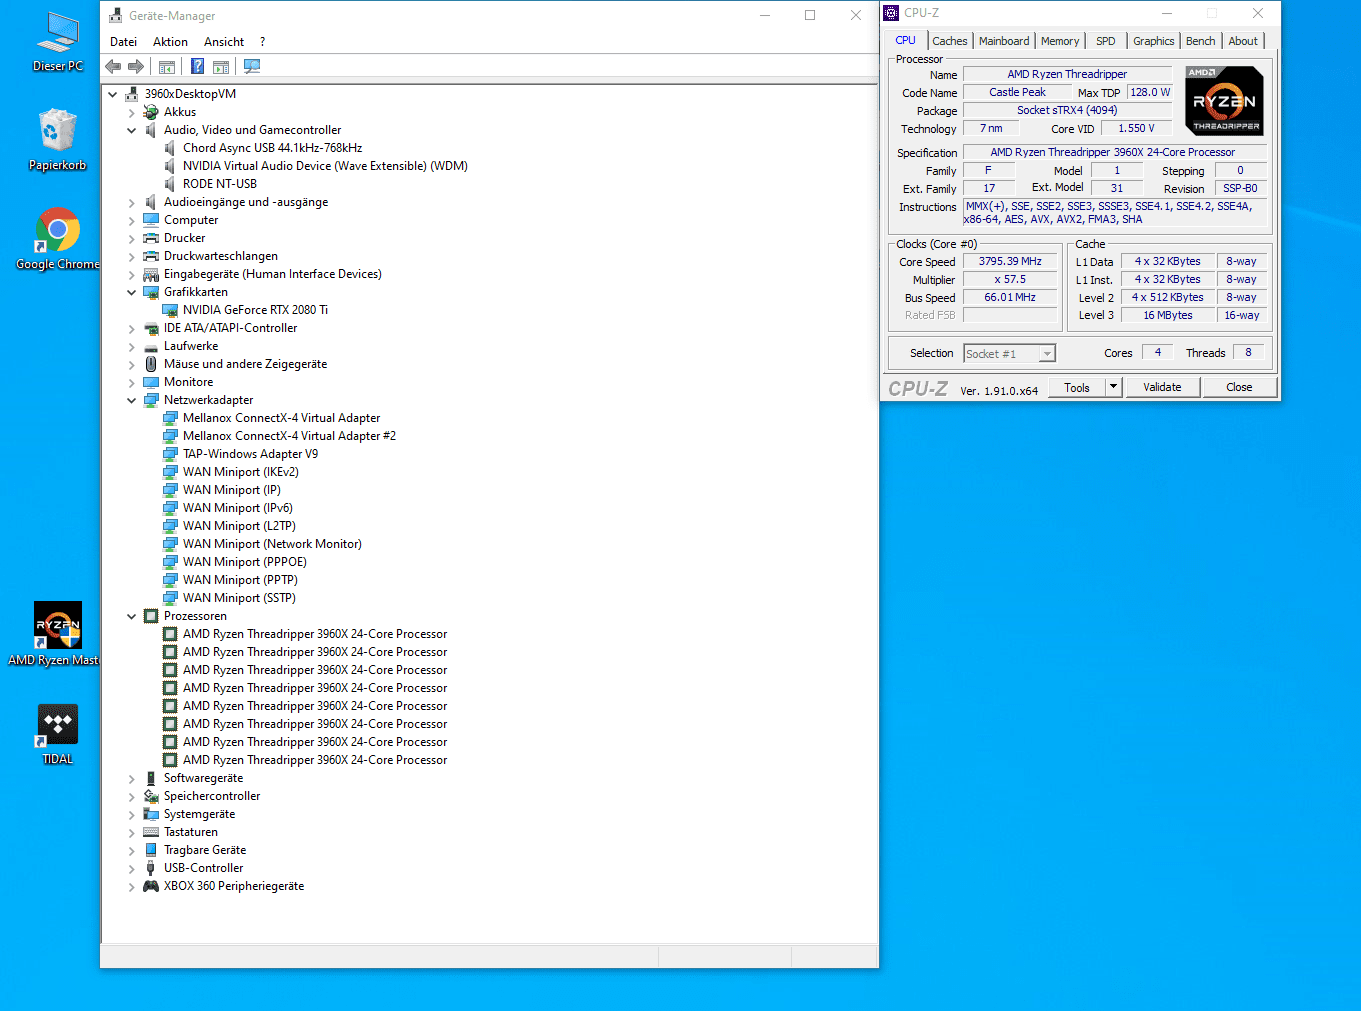Click the USB-Controller icon
Viewport: 1361px width, 1011px height.
(151, 868)
